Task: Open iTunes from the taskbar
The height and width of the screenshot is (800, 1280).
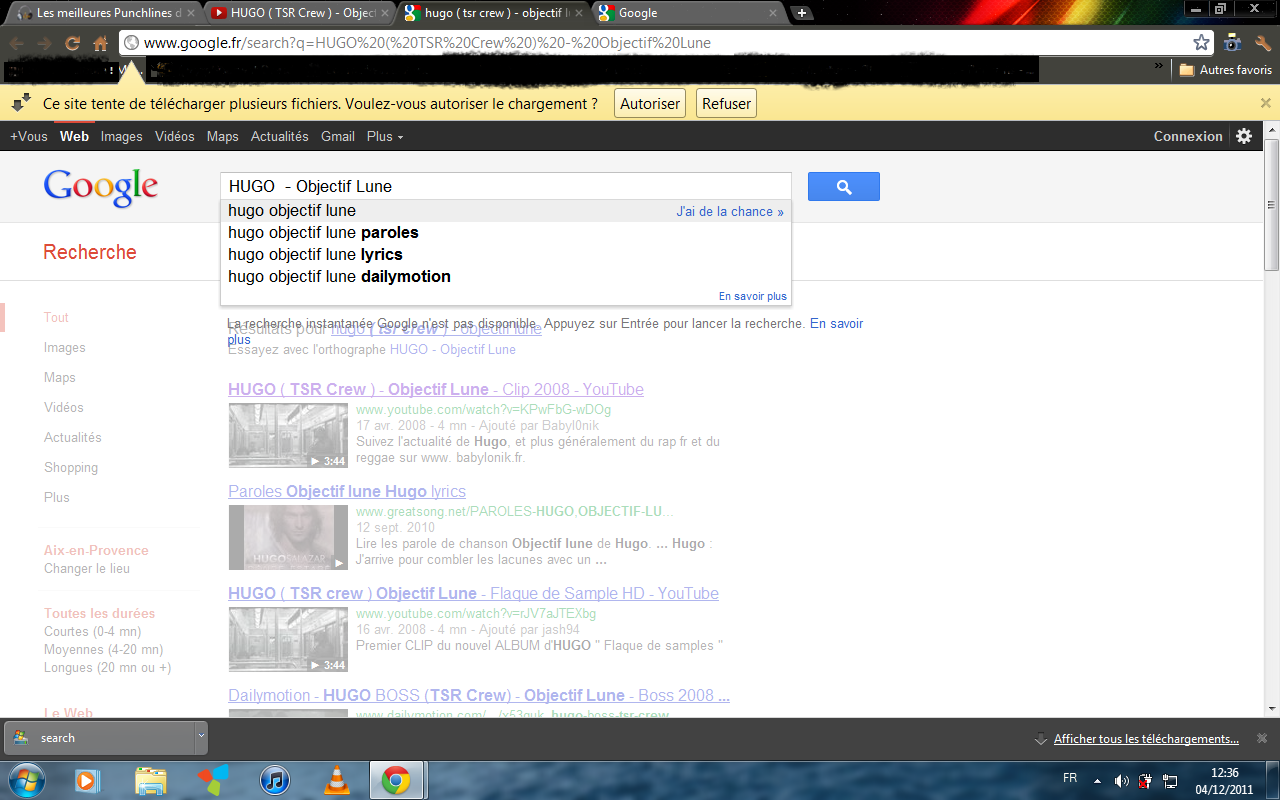Action: tap(274, 780)
